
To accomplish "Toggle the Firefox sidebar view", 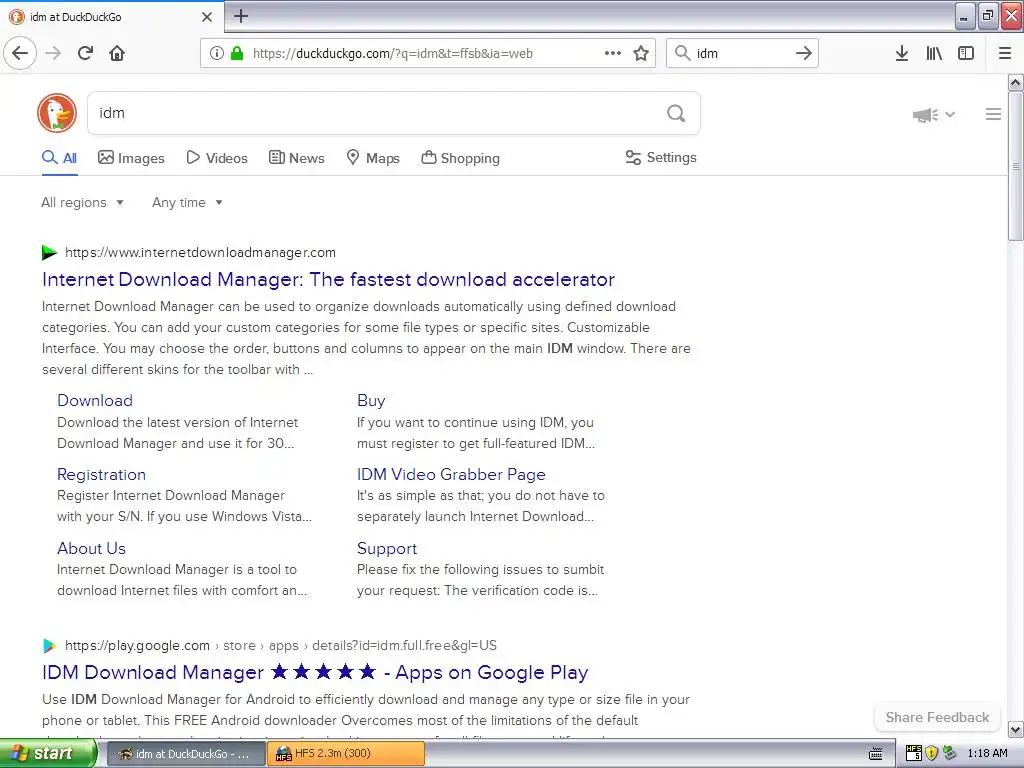I will pyautogui.click(x=966, y=53).
